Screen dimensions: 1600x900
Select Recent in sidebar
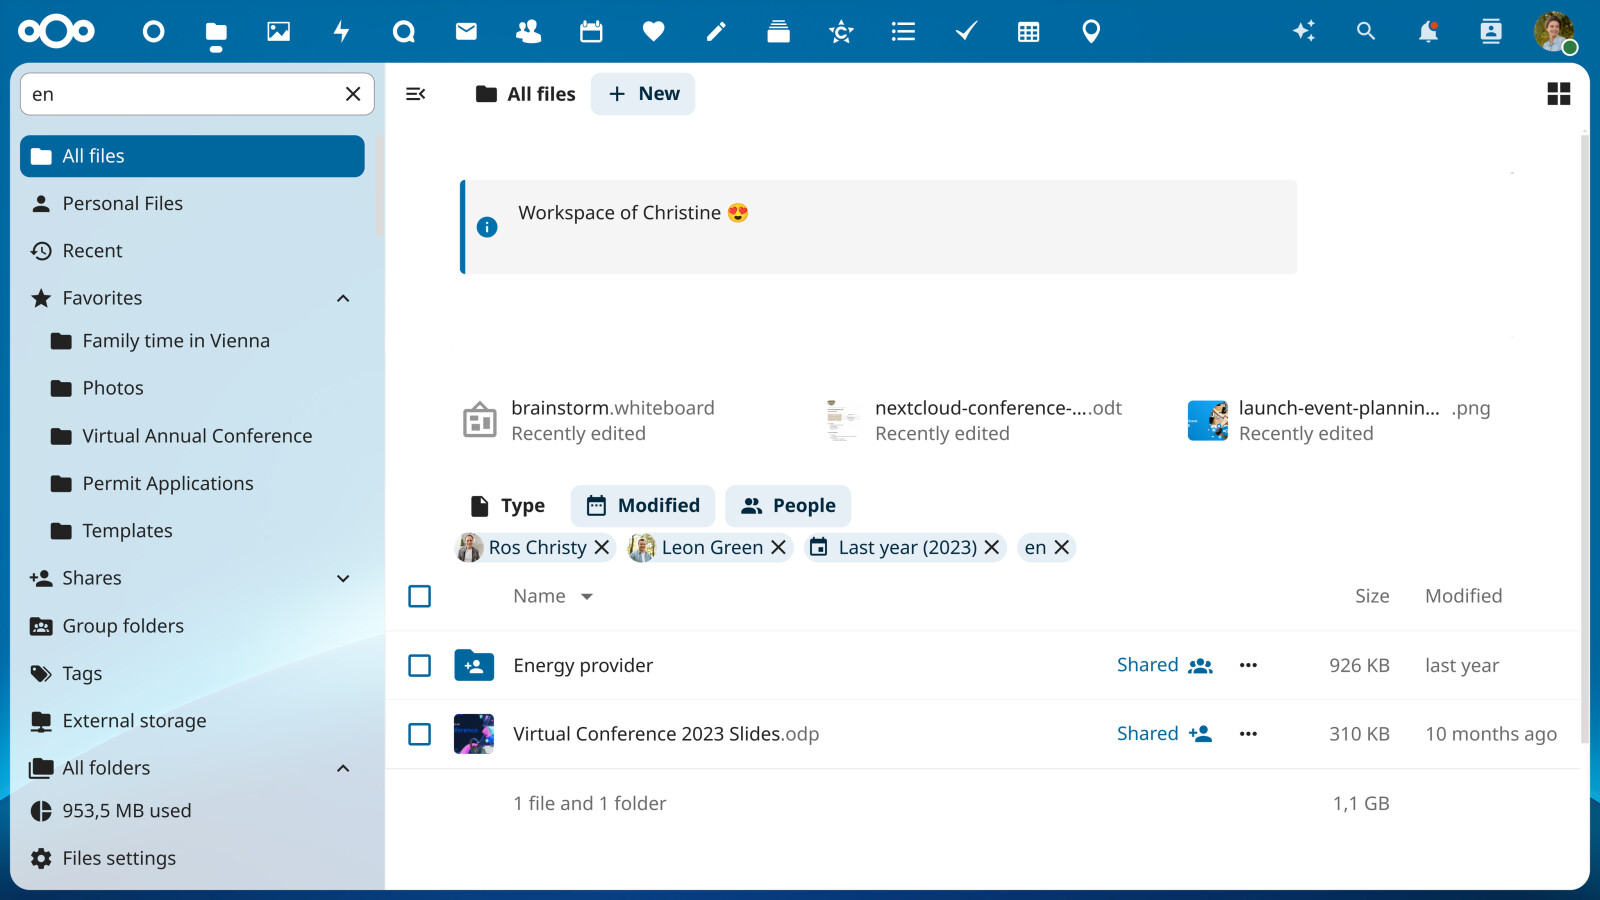[x=192, y=251]
